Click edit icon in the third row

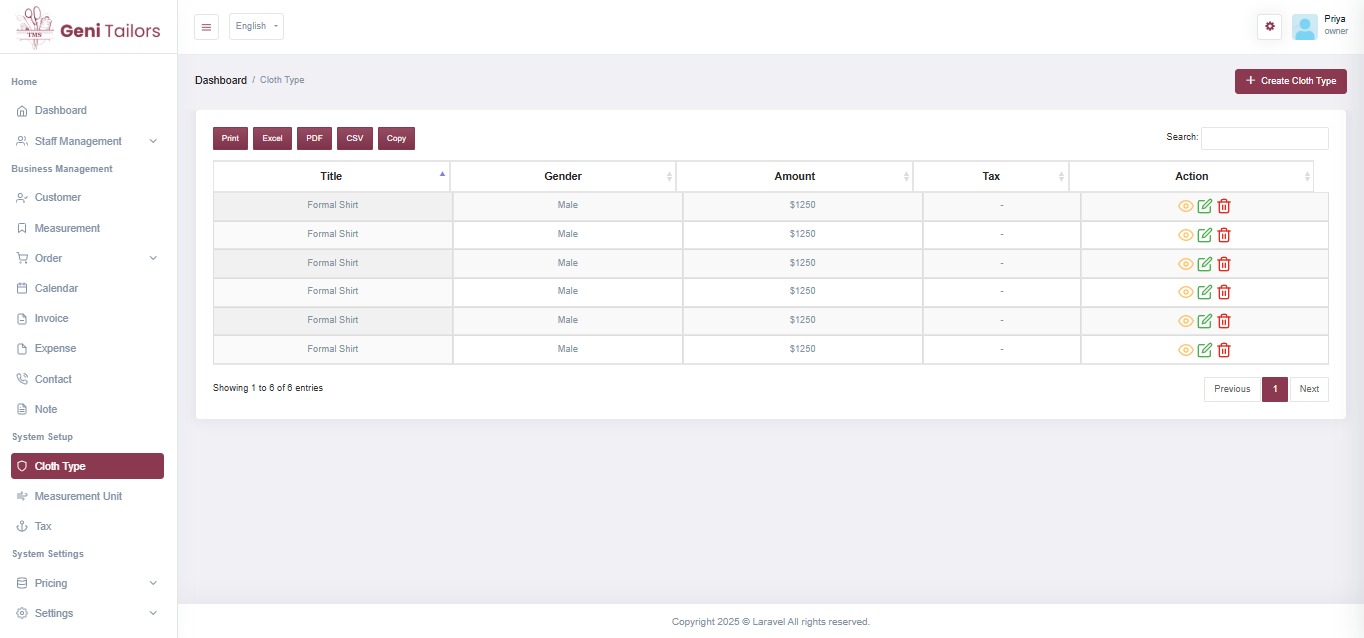(1205, 264)
